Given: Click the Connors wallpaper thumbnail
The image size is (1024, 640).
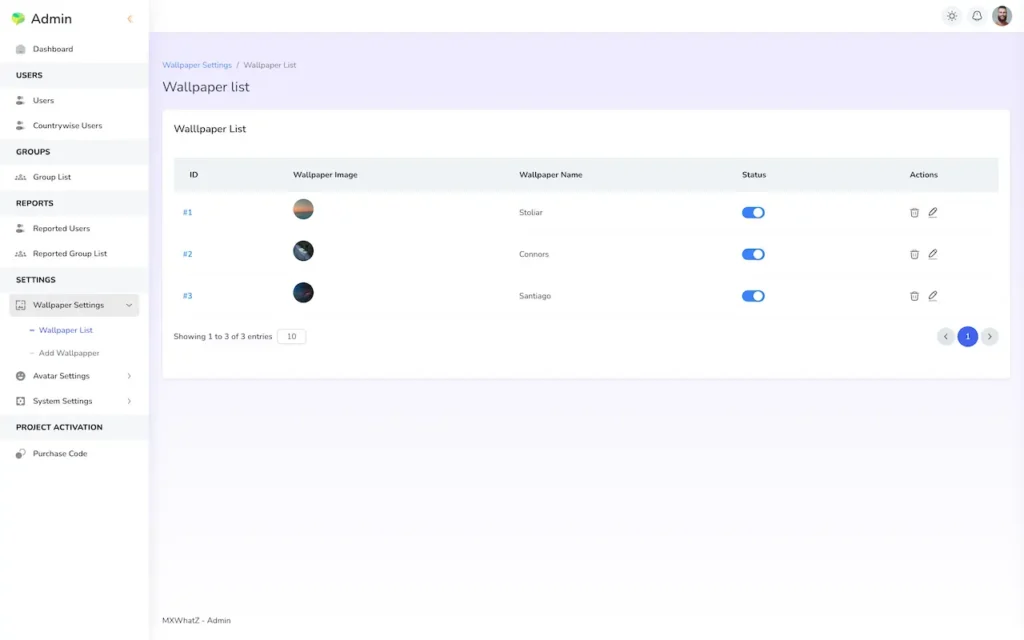Looking at the screenshot, I should coord(303,251).
